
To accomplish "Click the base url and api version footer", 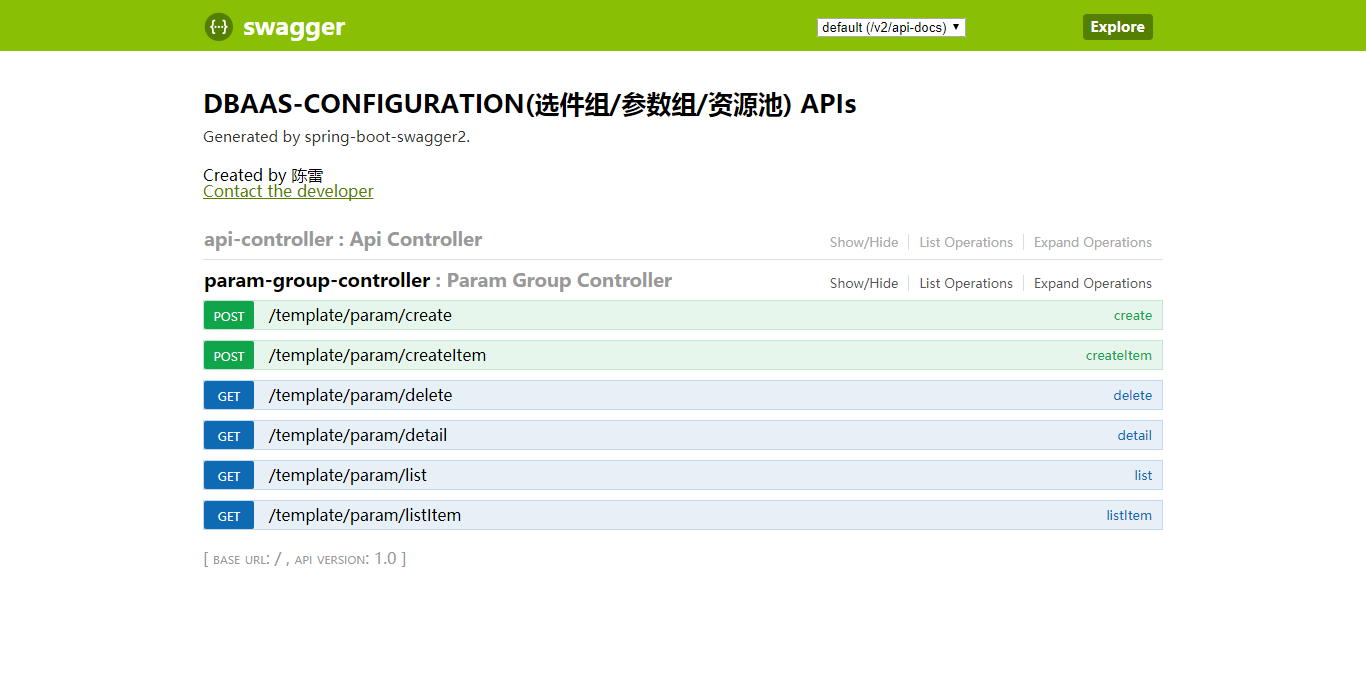I will coord(305,558).
